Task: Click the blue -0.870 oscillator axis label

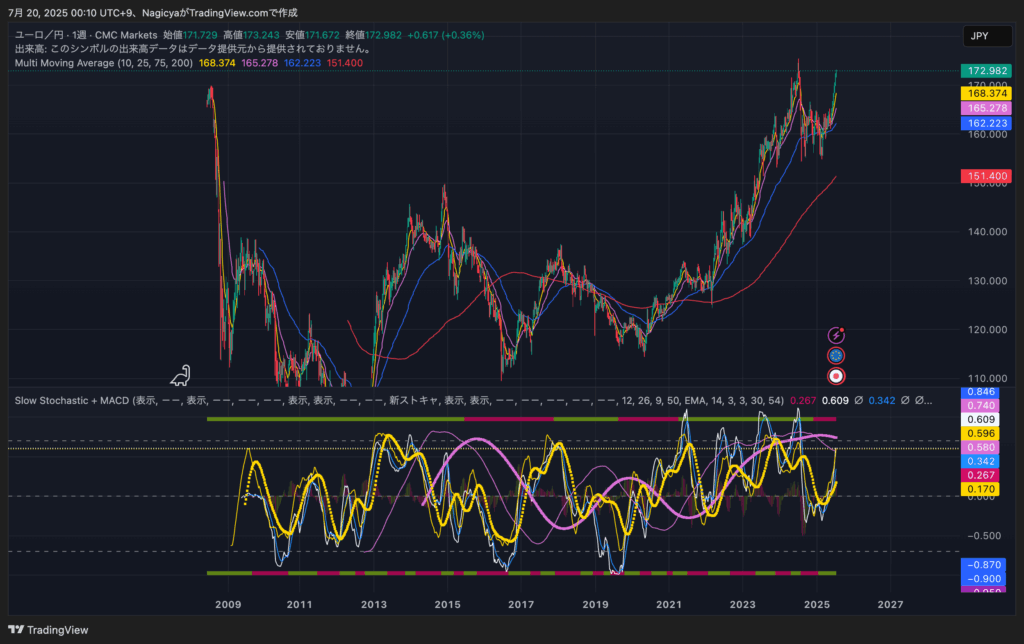Action: click(981, 565)
